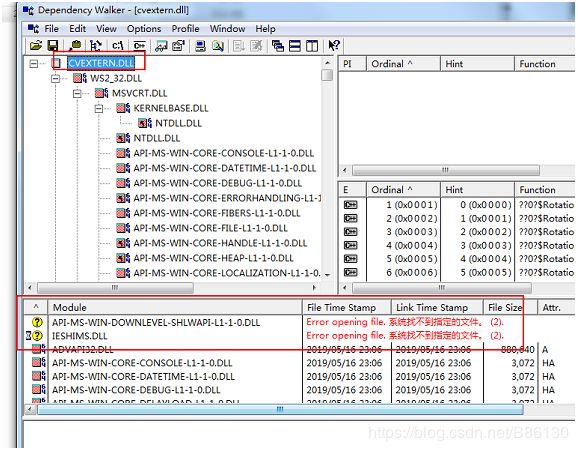Sort module list by Attr. column
The image size is (578, 451).
coord(557,307)
